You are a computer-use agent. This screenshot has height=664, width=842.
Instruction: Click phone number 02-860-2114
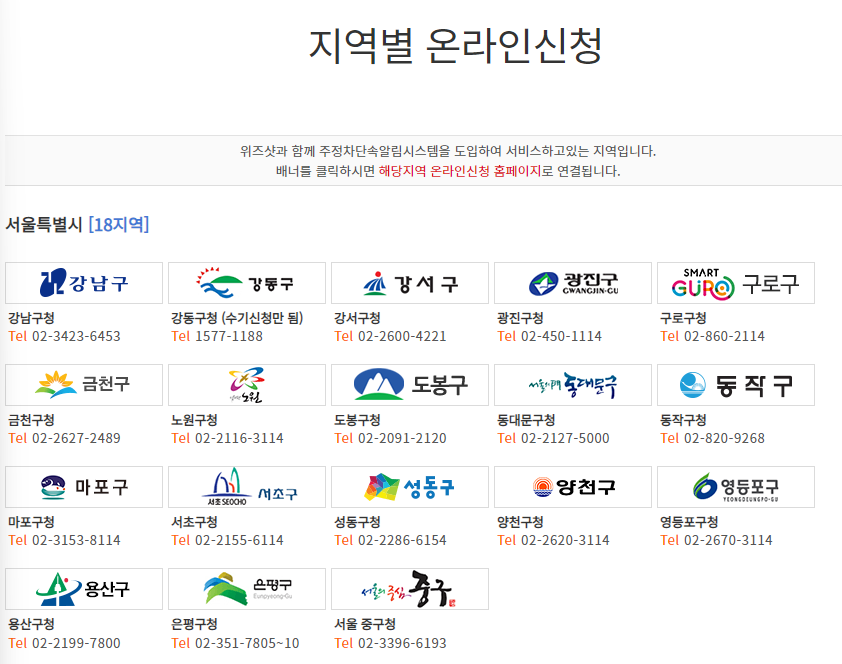(724, 337)
